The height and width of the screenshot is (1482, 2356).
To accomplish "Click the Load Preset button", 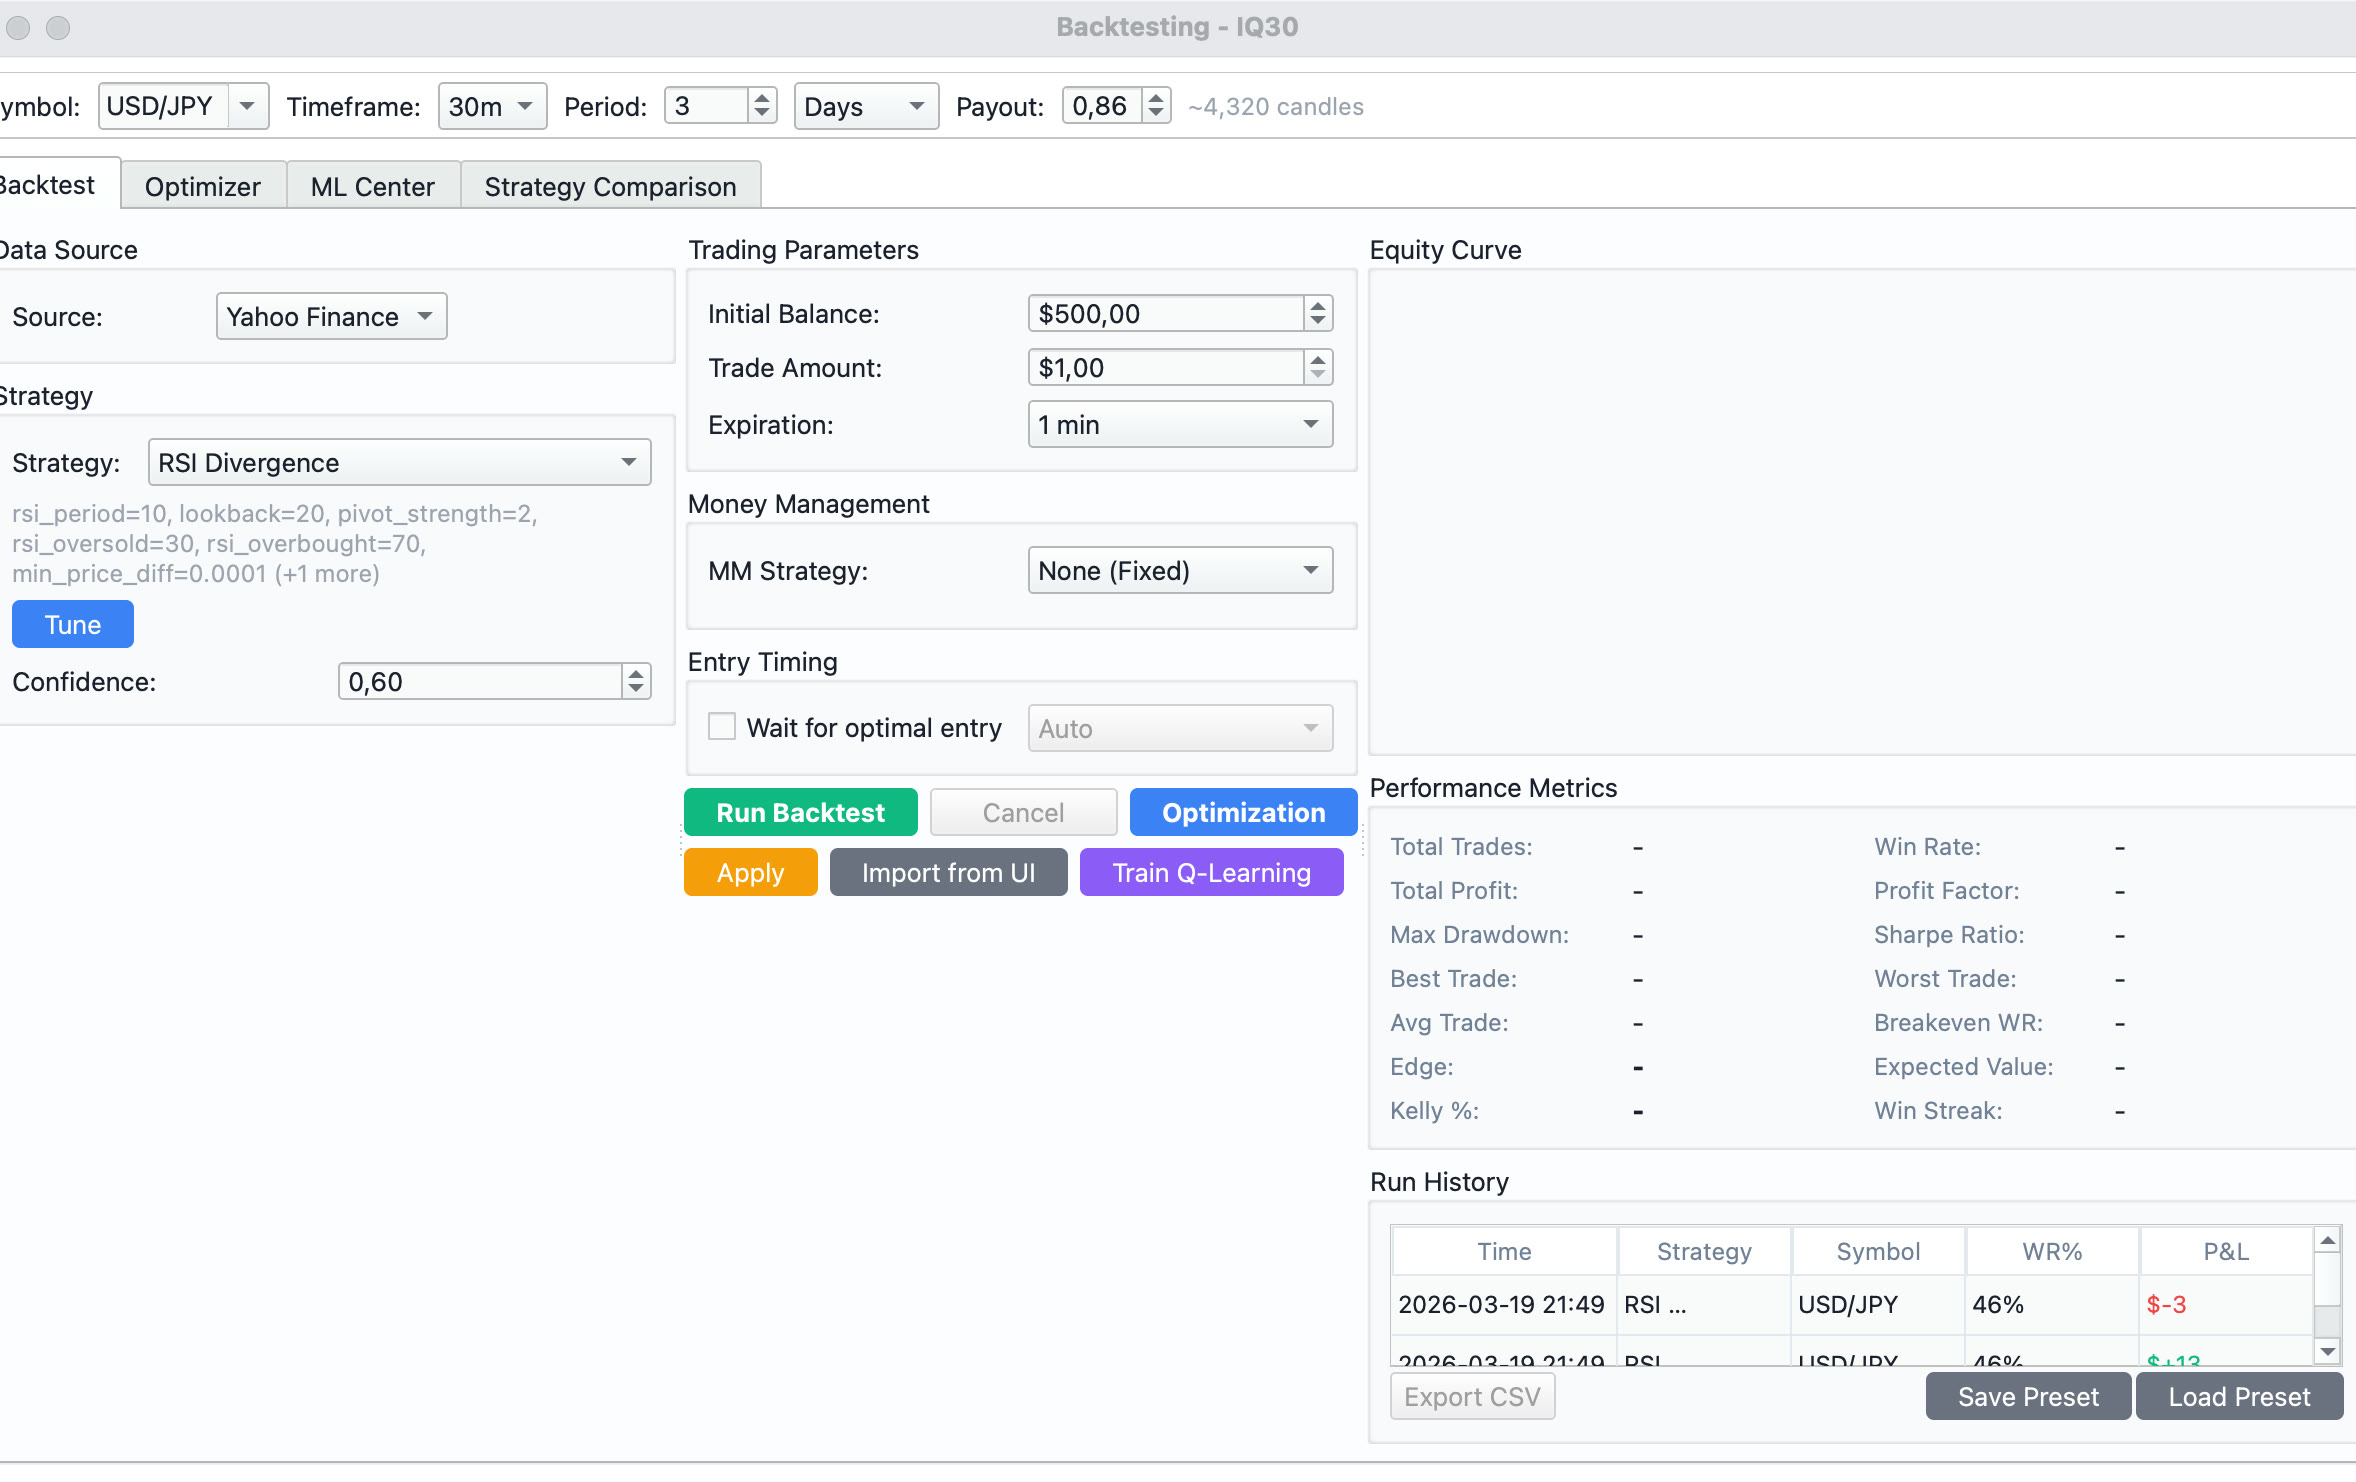I will pos(2239,1397).
